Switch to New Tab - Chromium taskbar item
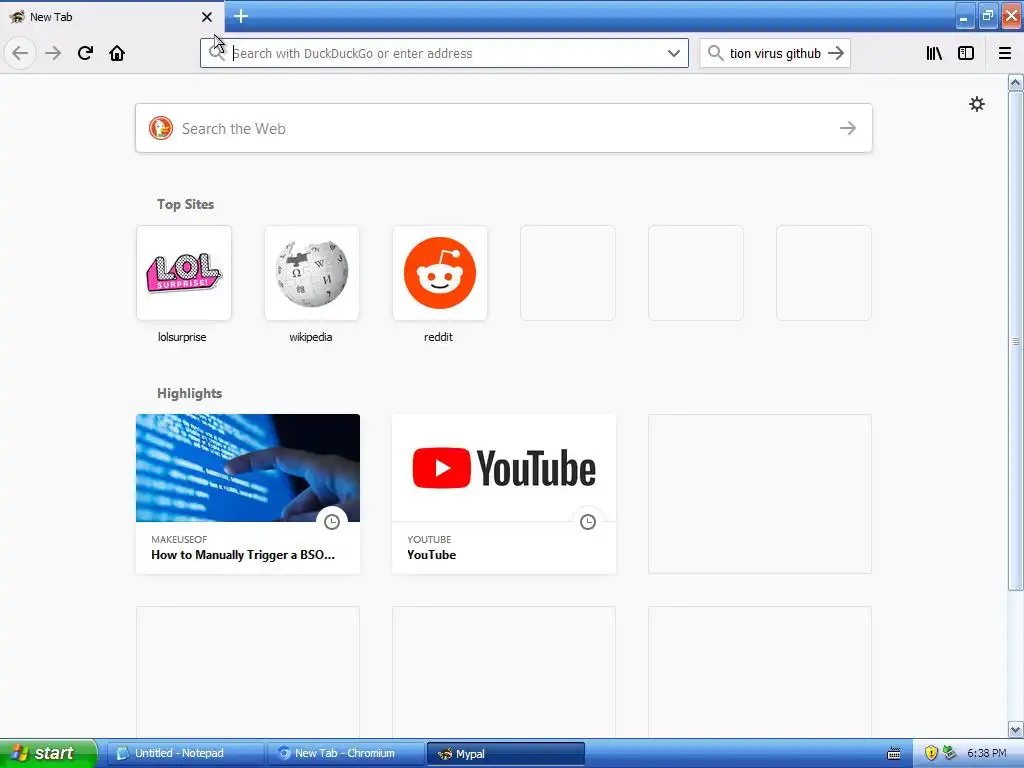 pyautogui.click(x=346, y=753)
